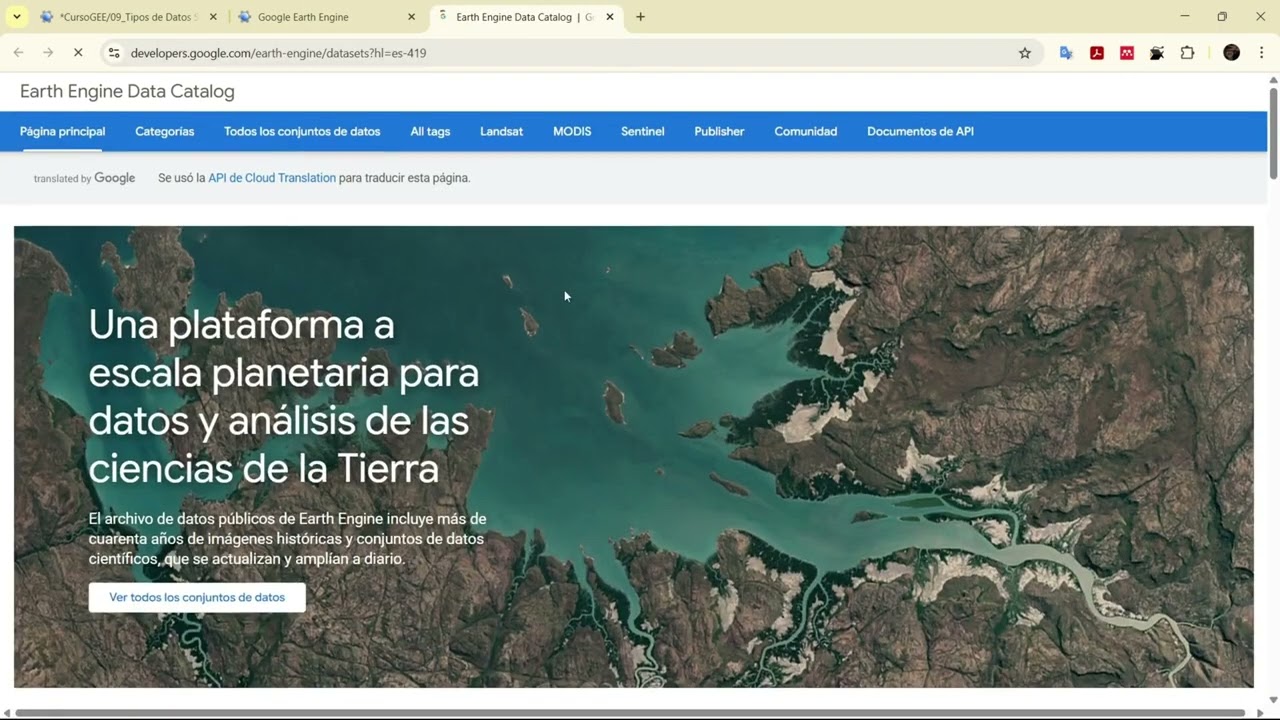Viewport: 1280px width, 720px height.
Task: Open the Categorías navigation tab
Action: tap(165, 131)
